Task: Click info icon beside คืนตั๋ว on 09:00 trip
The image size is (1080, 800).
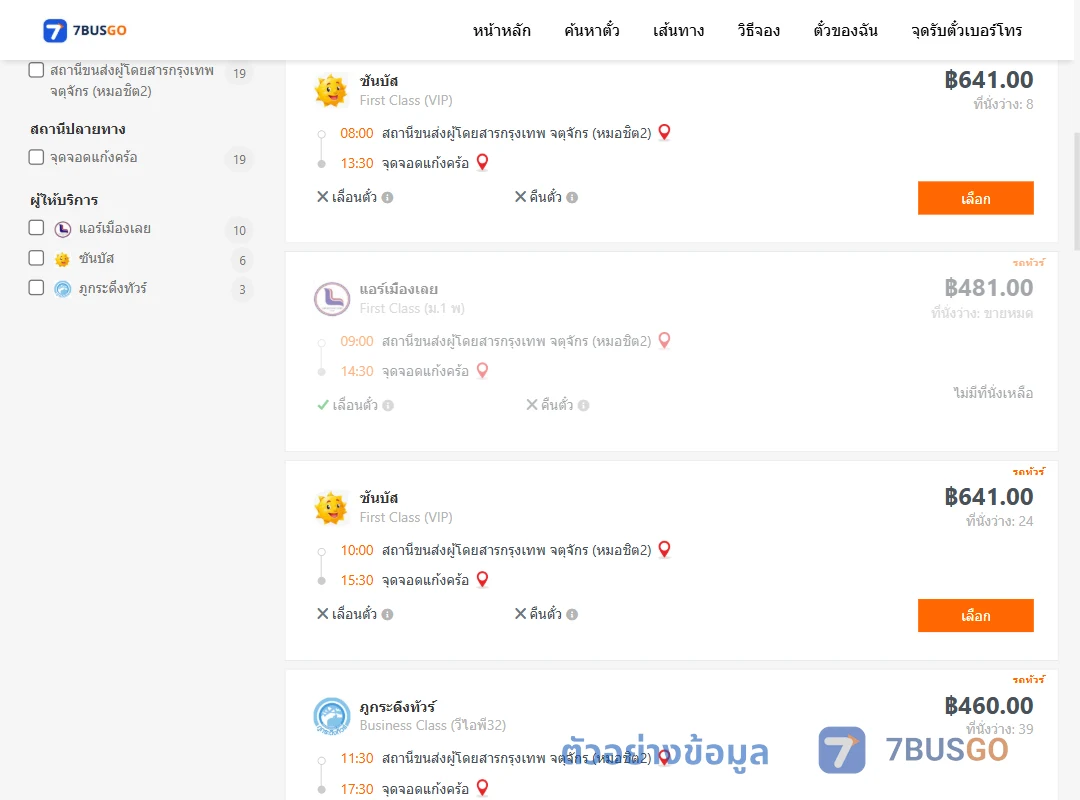Action: [583, 406]
